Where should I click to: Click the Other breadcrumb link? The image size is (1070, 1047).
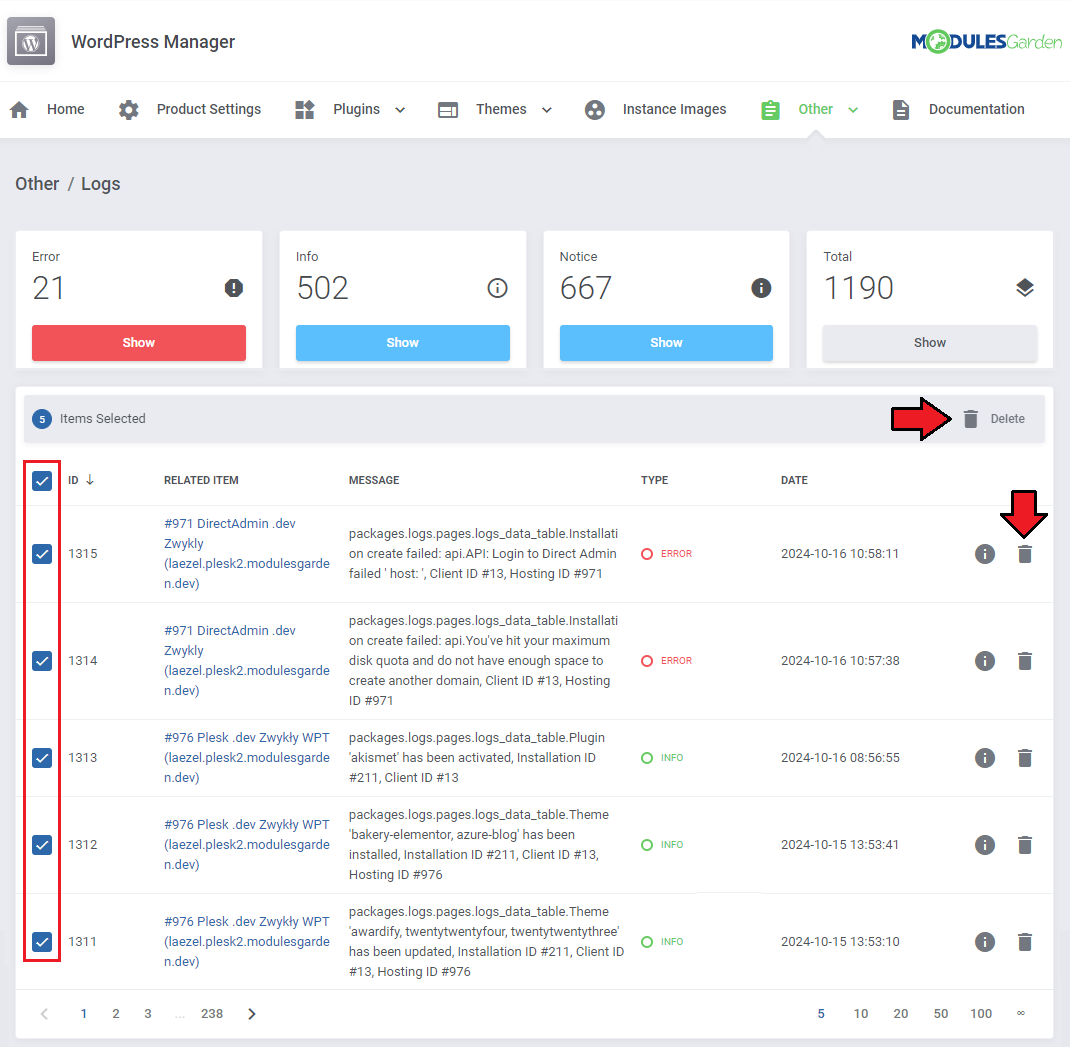pos(38,184)
